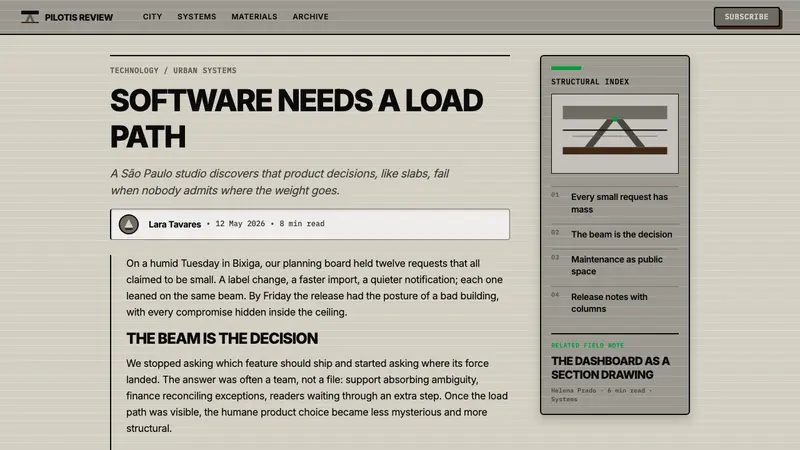800x450 pixels.
Task: Open the MATERIALS menu item
Action: tap(254, 17)
